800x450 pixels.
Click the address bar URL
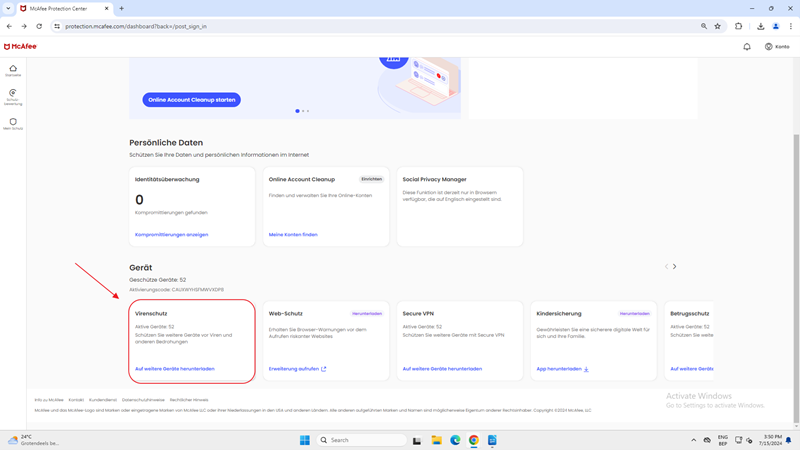(136, 27)
